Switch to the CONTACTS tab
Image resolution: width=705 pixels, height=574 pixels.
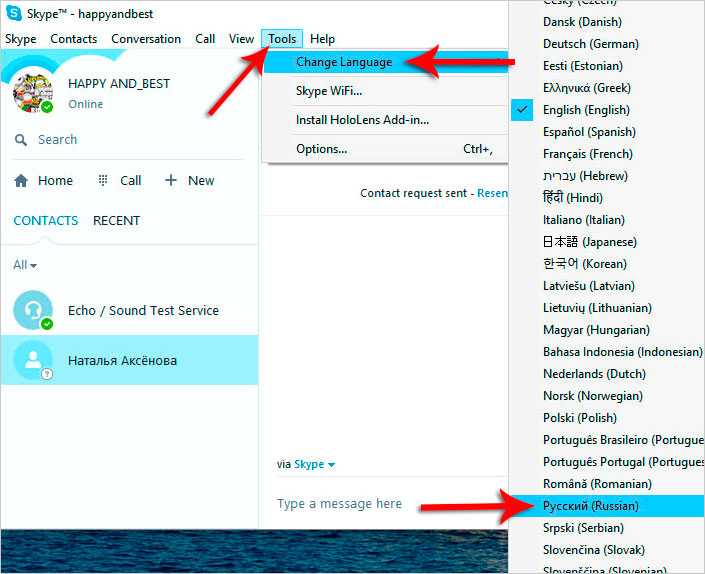(x=46, y=221)
